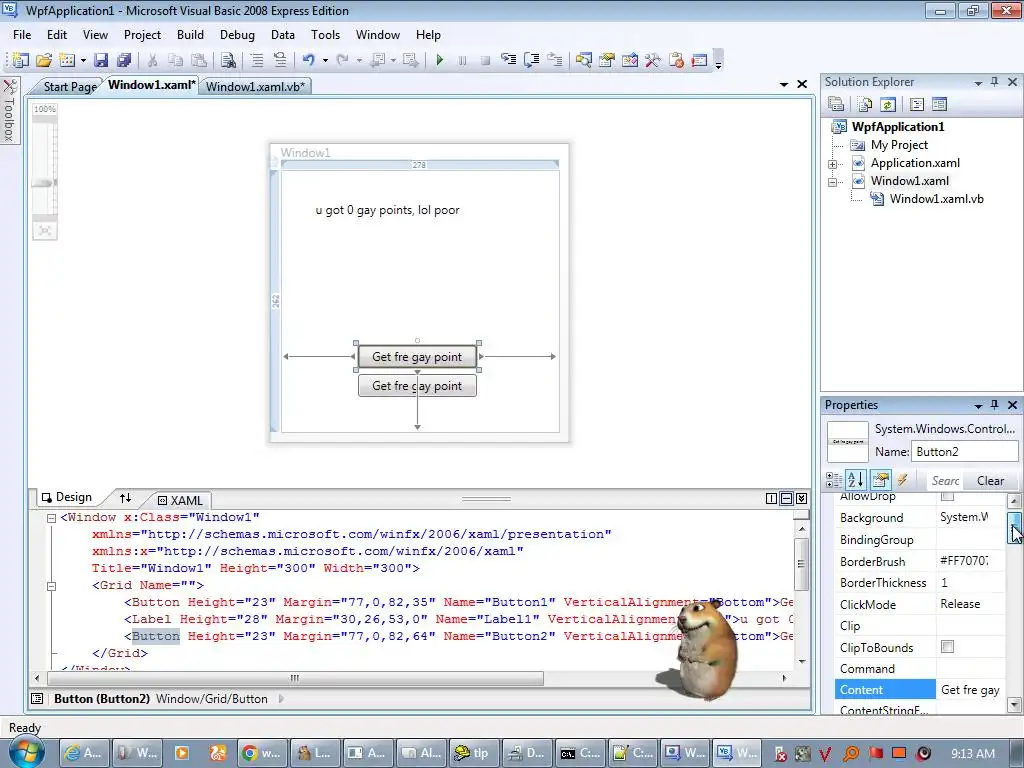The image size is (1024, 768).
Task: Click the Add New Item toolbar icon
Action: (x=67, y=61)
